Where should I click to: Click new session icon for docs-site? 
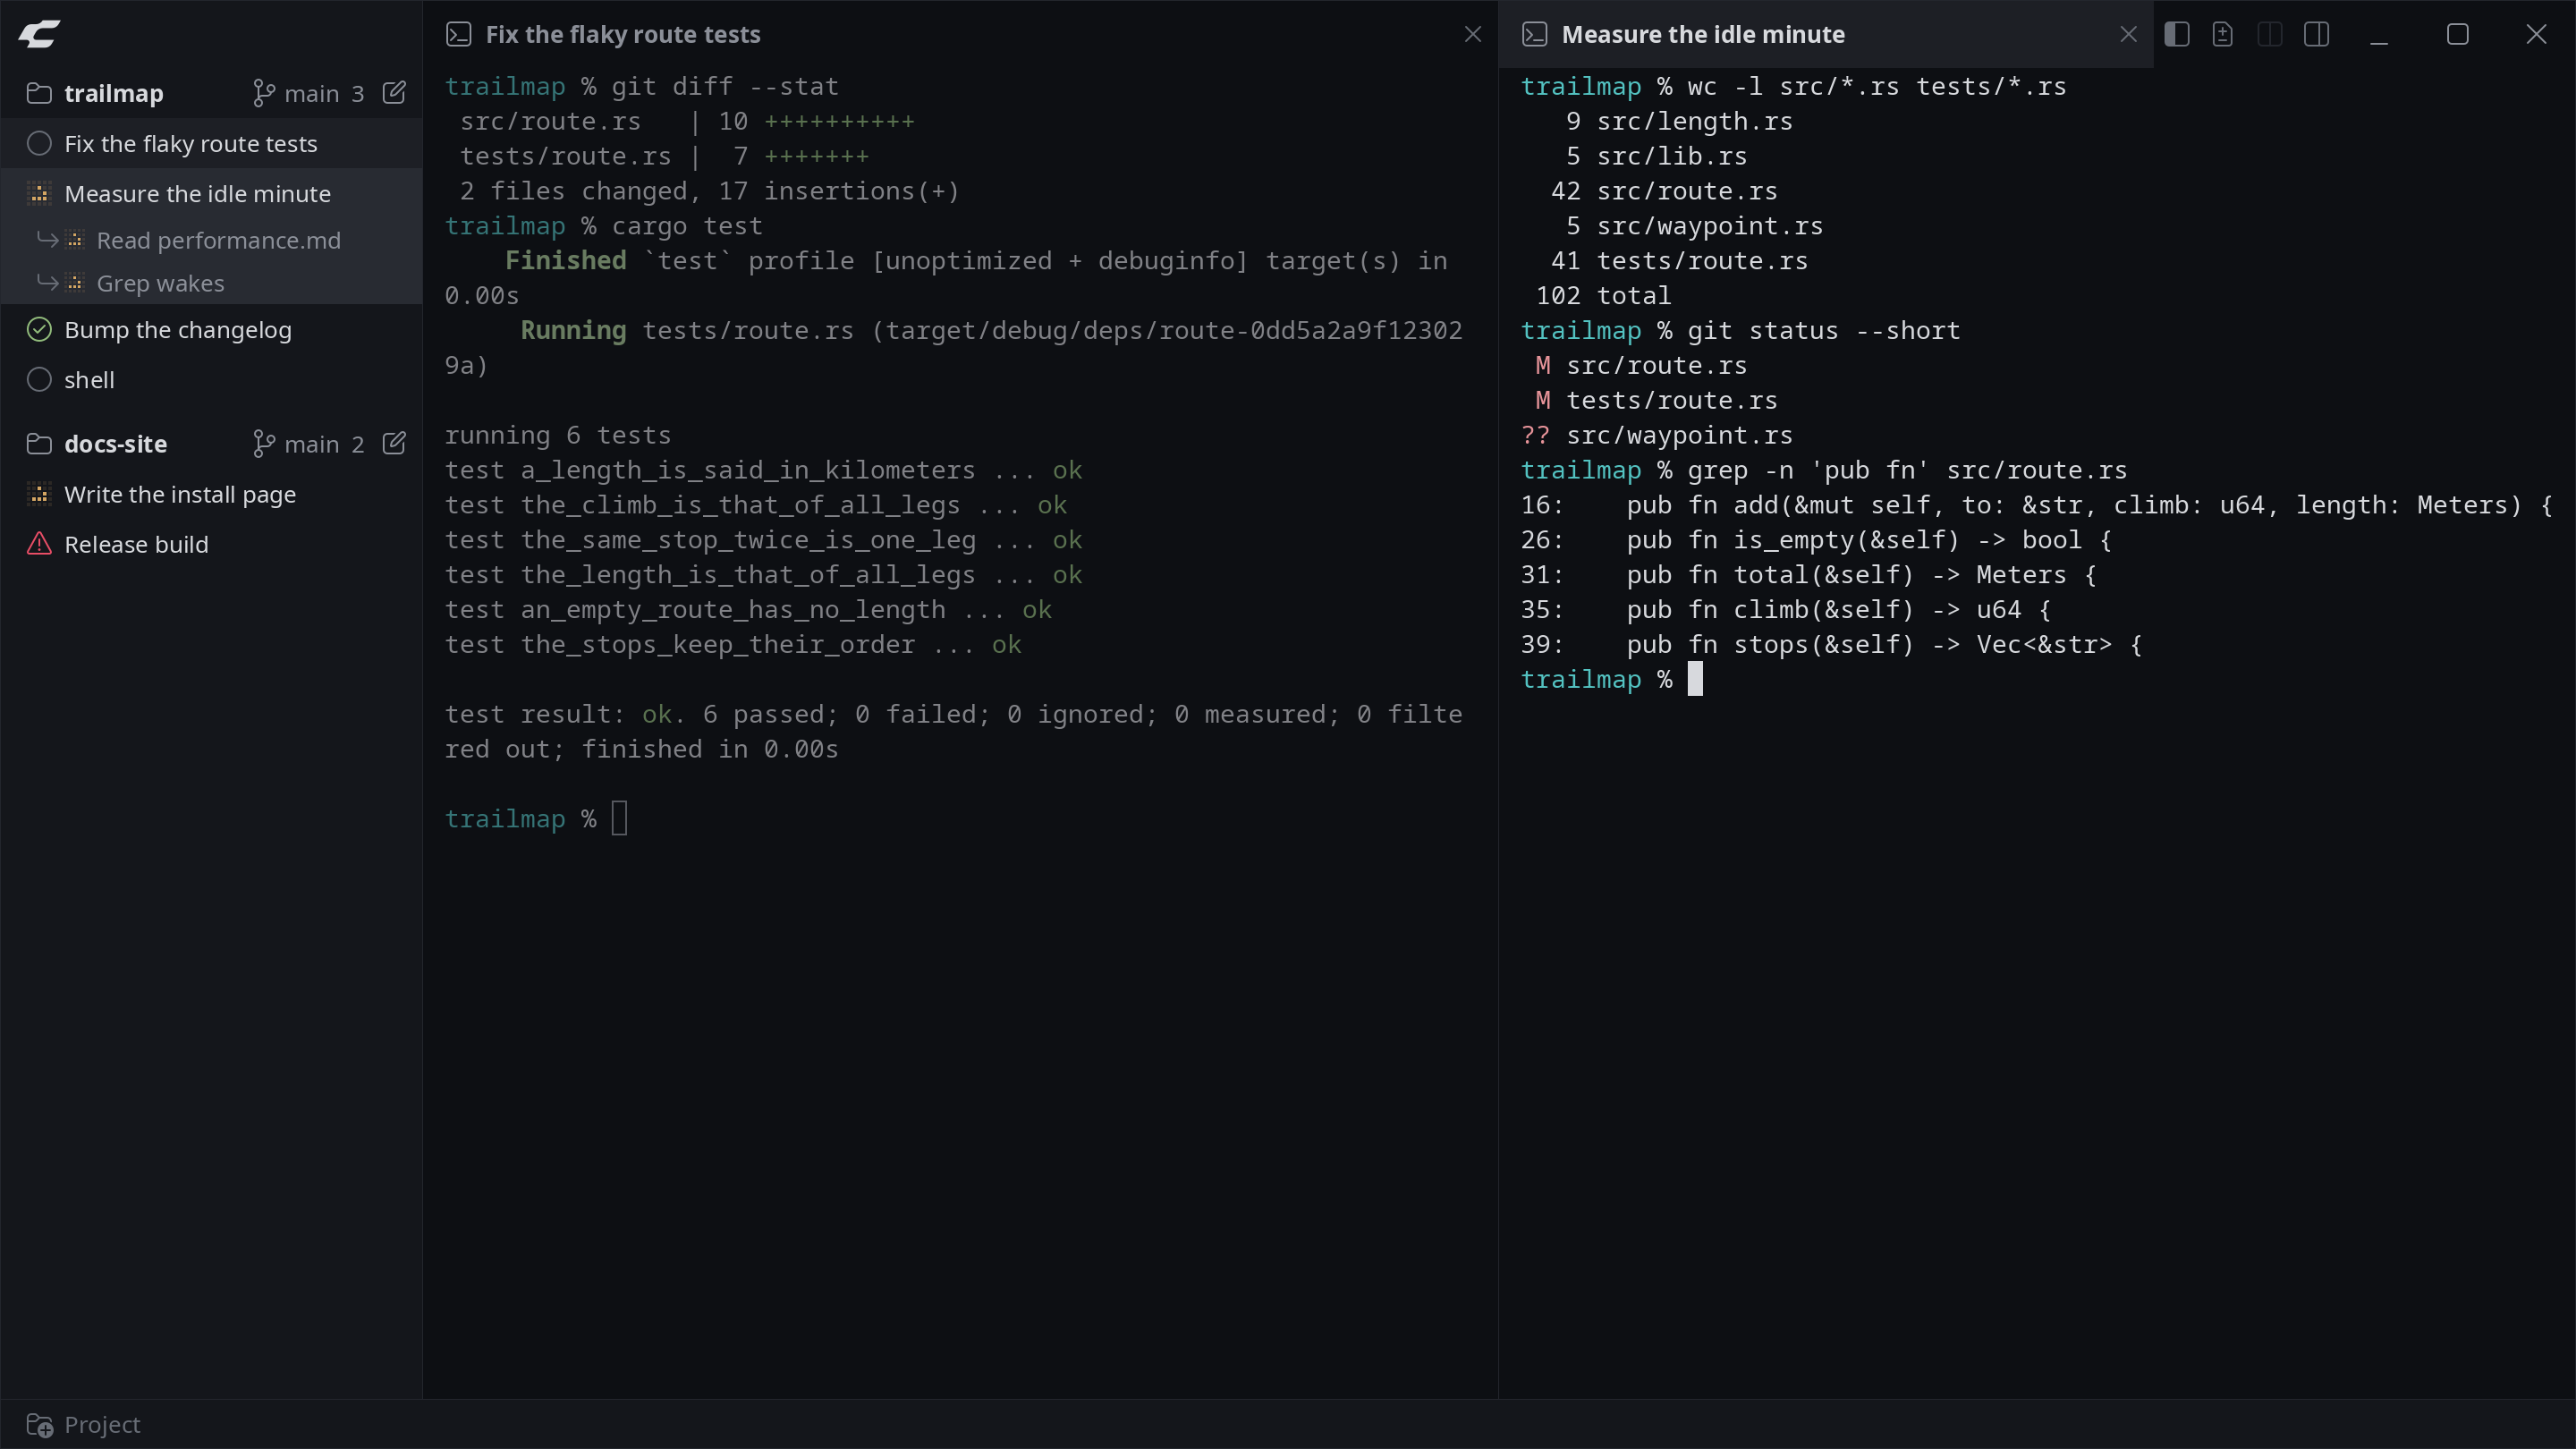pyautogui.click(x=394, y=443)
